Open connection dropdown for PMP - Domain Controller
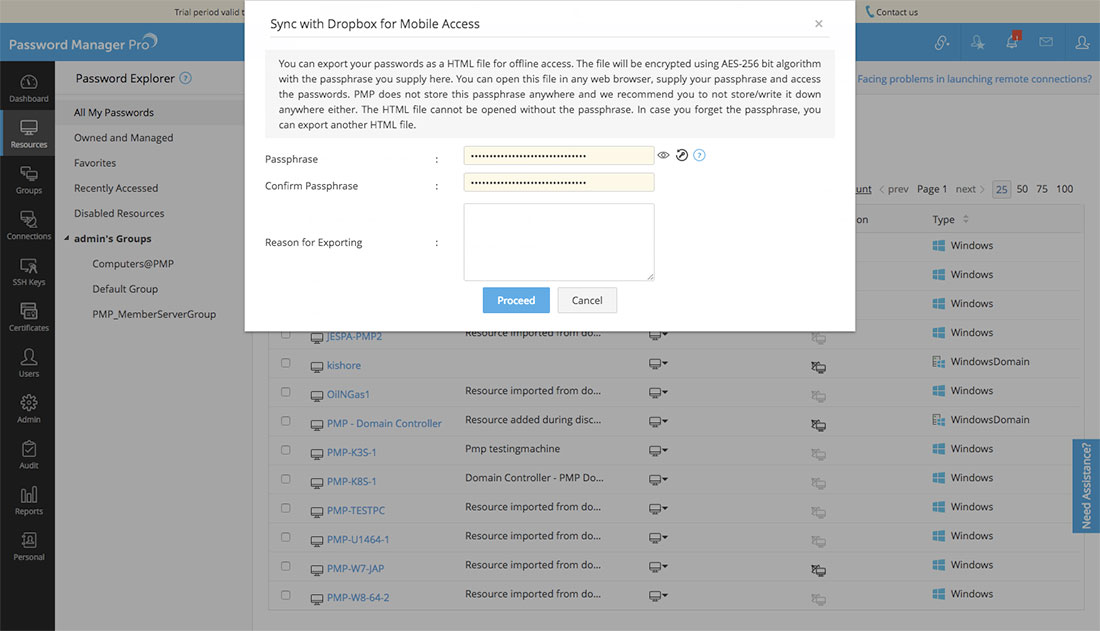1100x631 pixels. [x=658, y=422]
